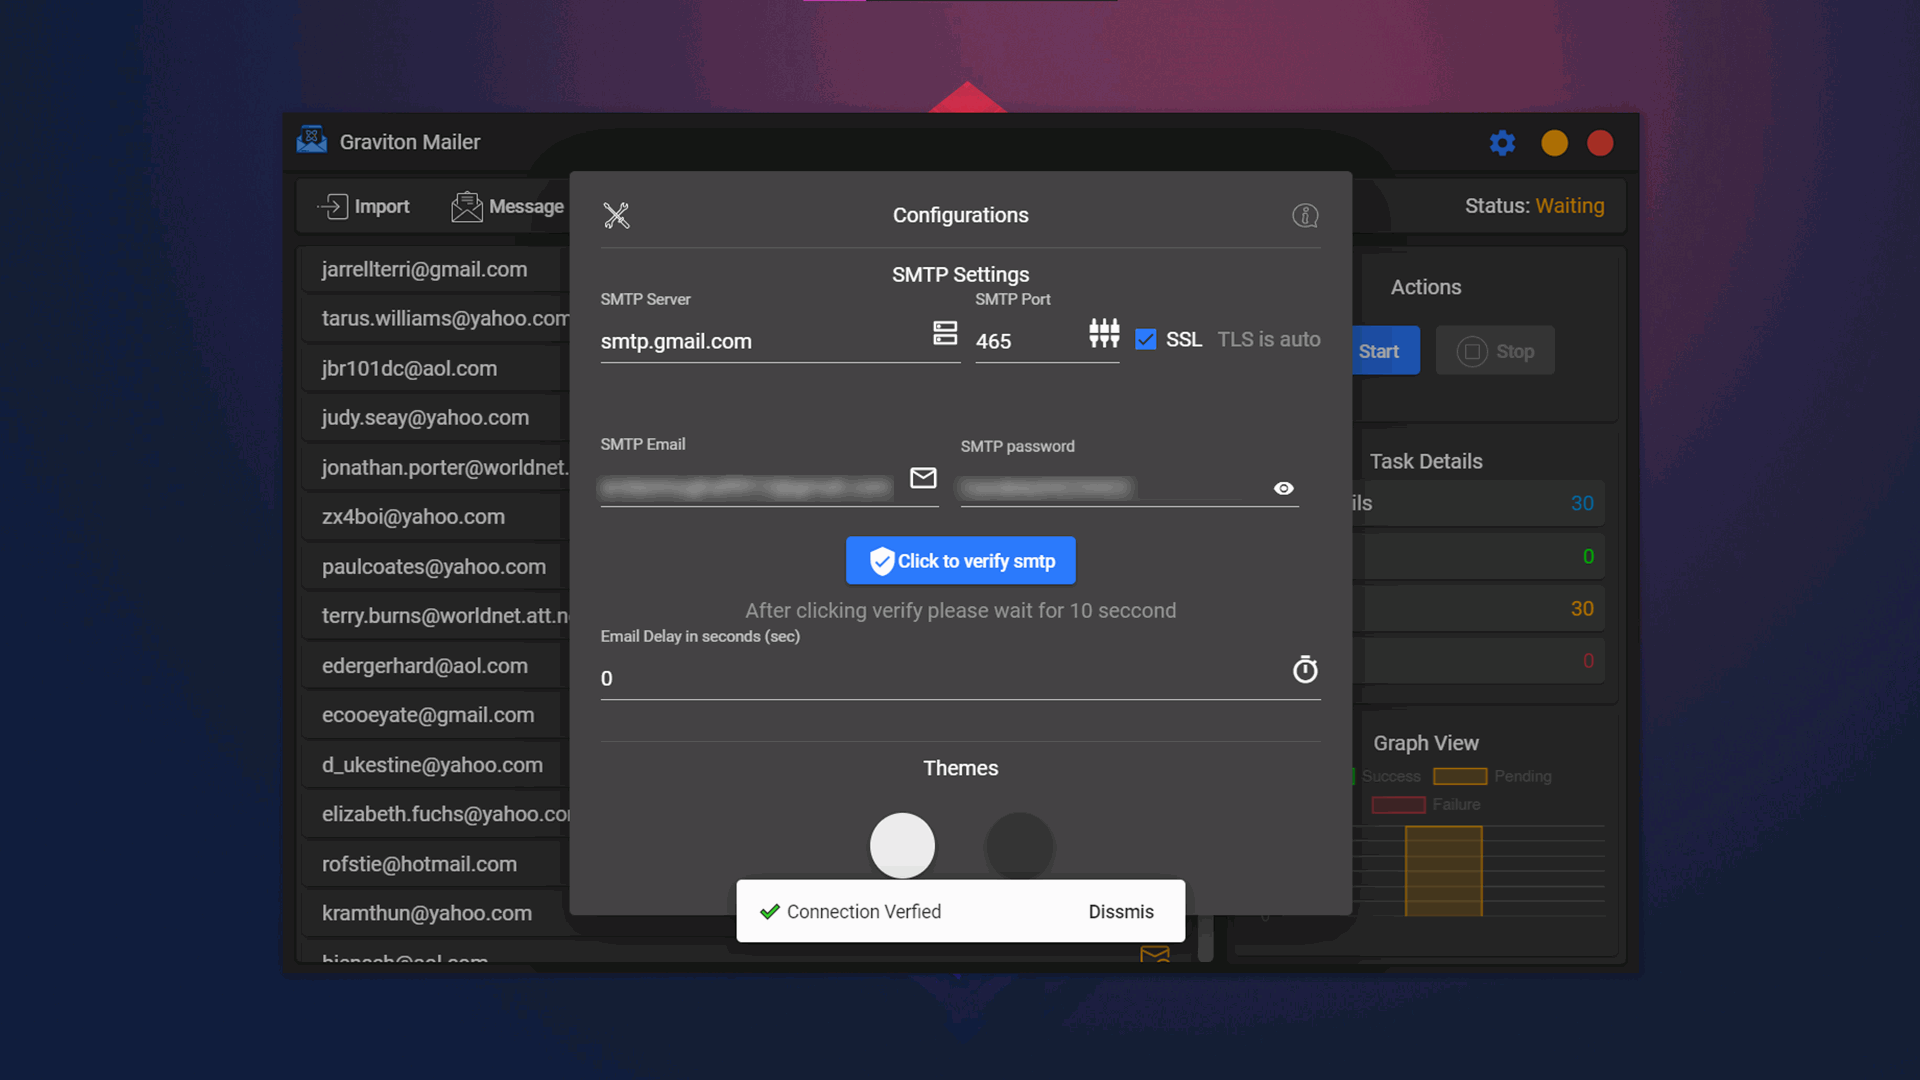Click the red 0 value in Task Details
The image size is (1920, 1080).
coord(1588,660)
